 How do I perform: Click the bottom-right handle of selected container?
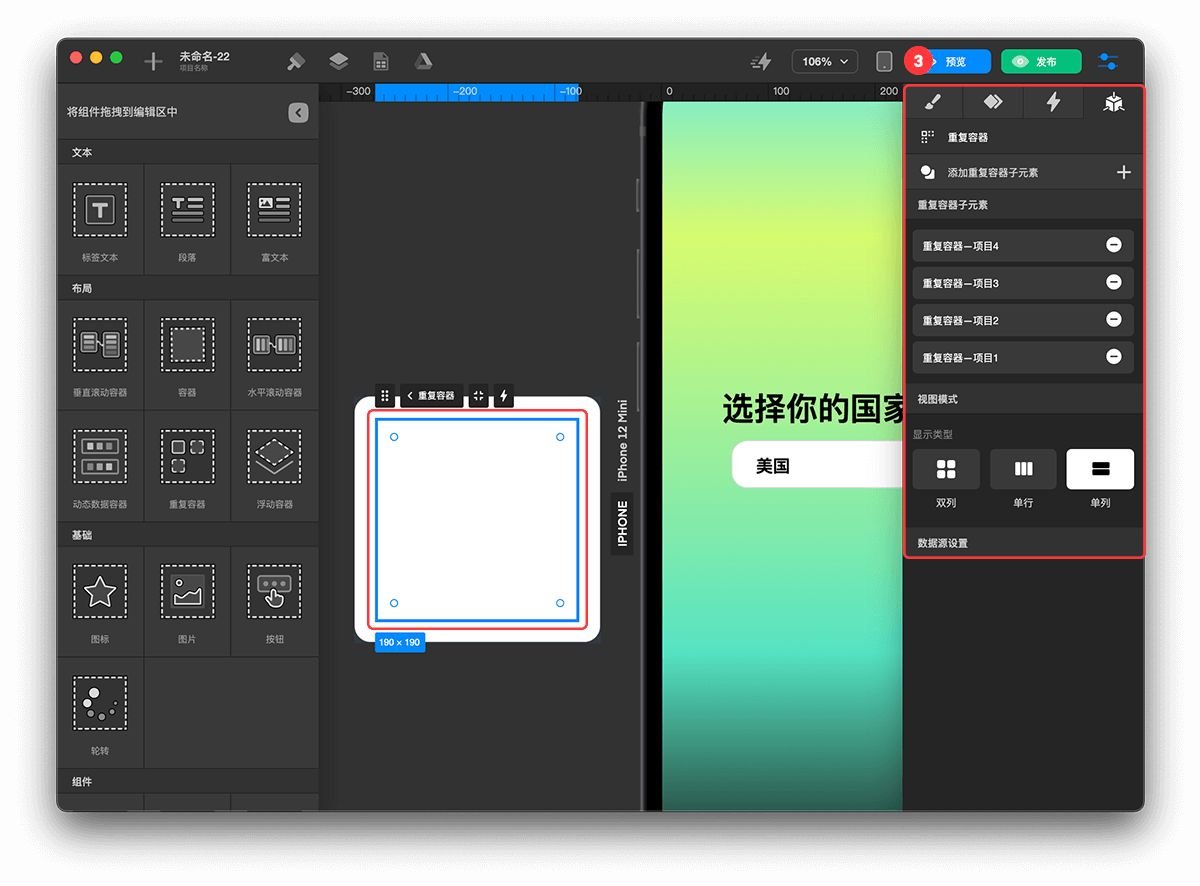point(560,603)
